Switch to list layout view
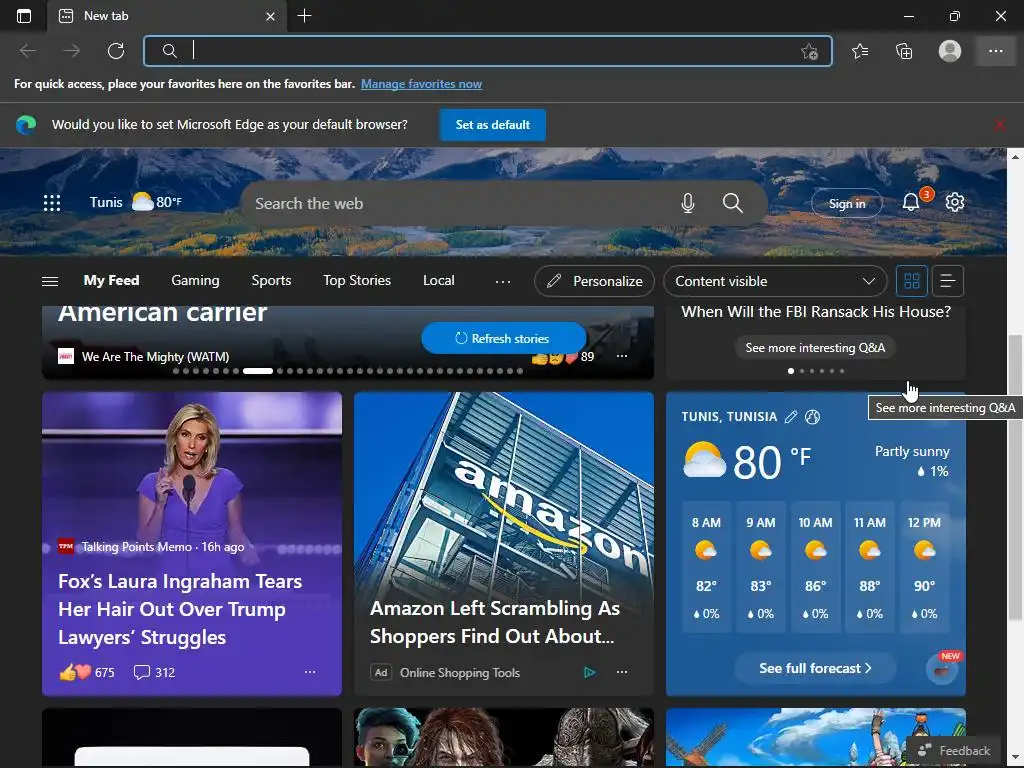Image resolution: width=1024 pixels, height=768 pixels. click(x=947, y=281)
